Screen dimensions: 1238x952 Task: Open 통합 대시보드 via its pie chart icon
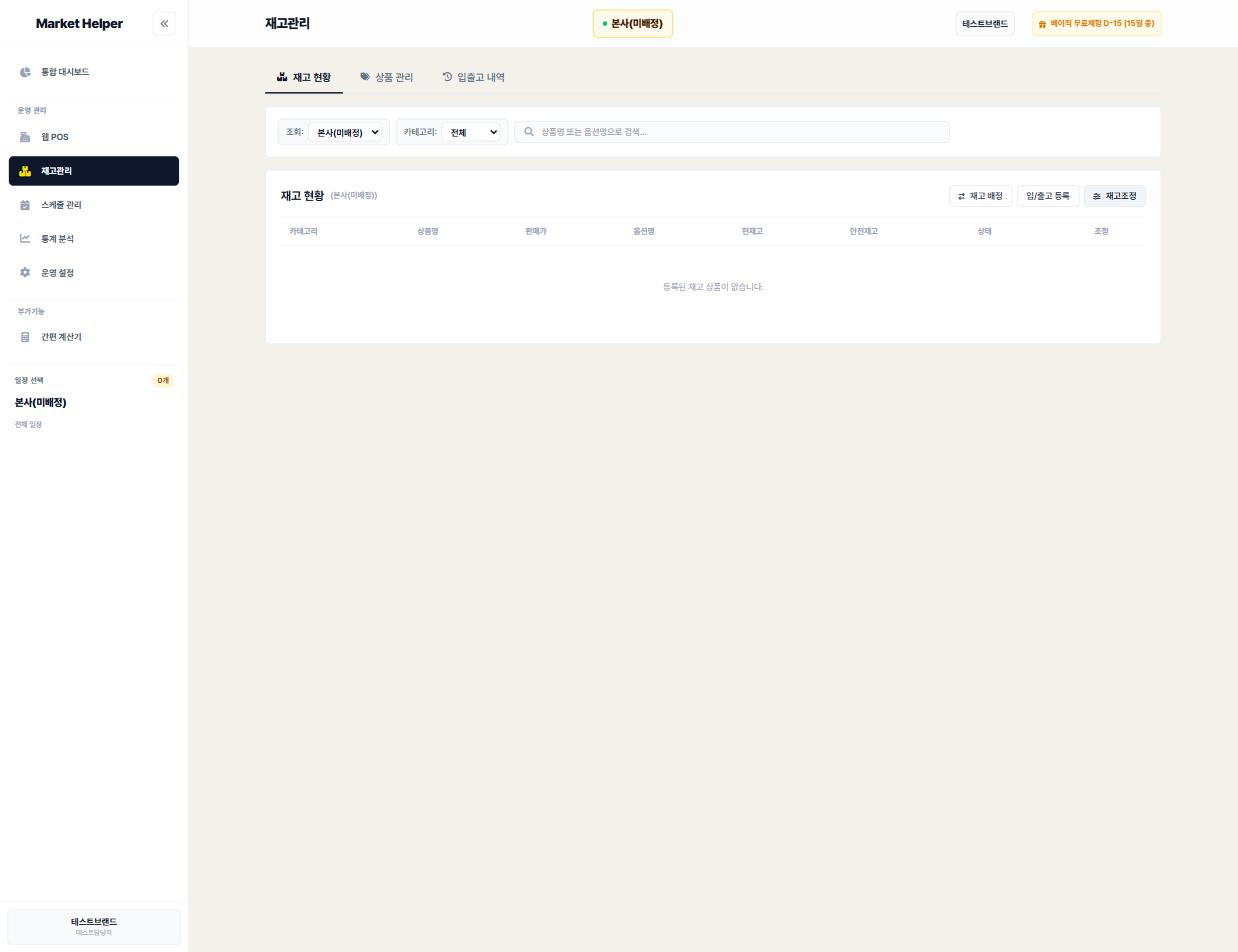coord(25,72)
